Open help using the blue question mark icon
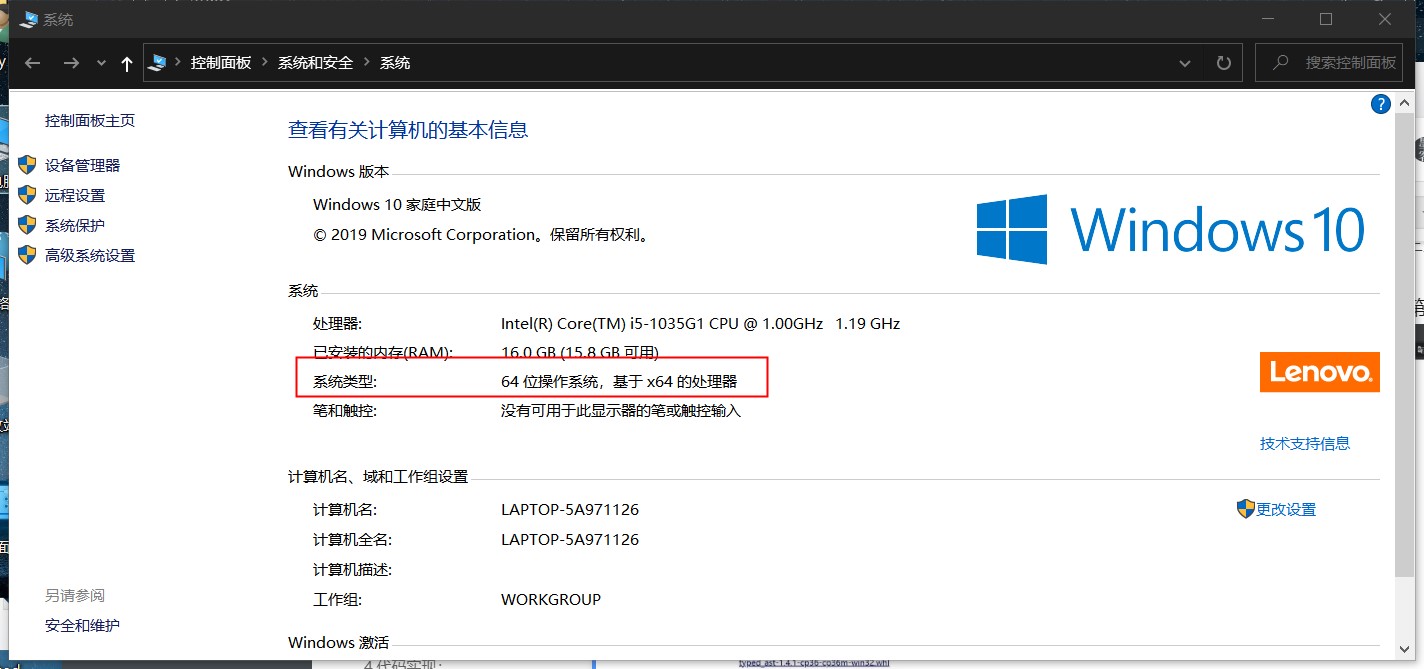 [1380, 103]
